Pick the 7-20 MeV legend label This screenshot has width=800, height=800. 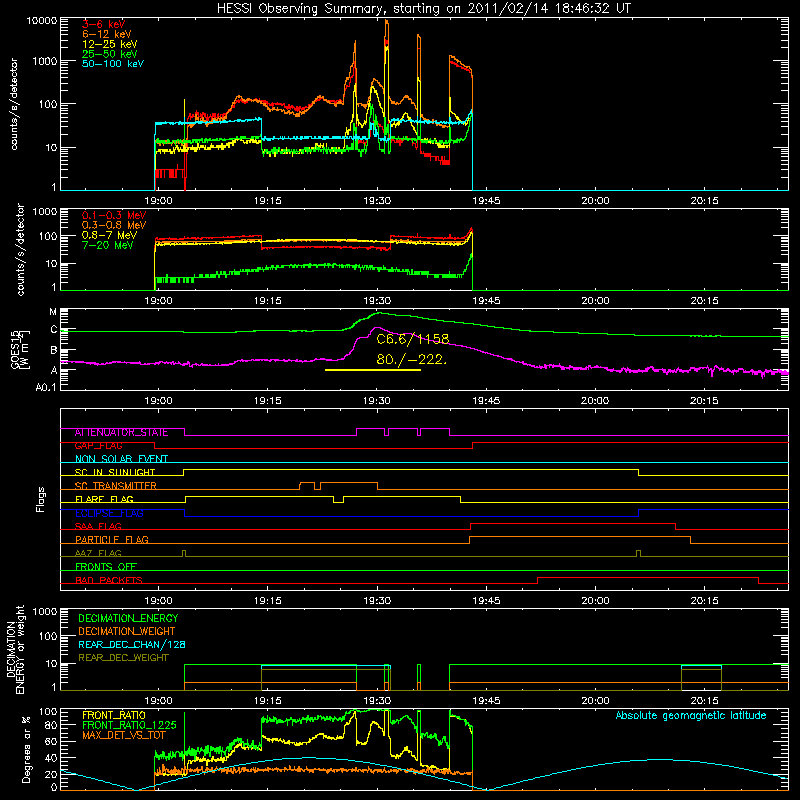coord(108,245)
